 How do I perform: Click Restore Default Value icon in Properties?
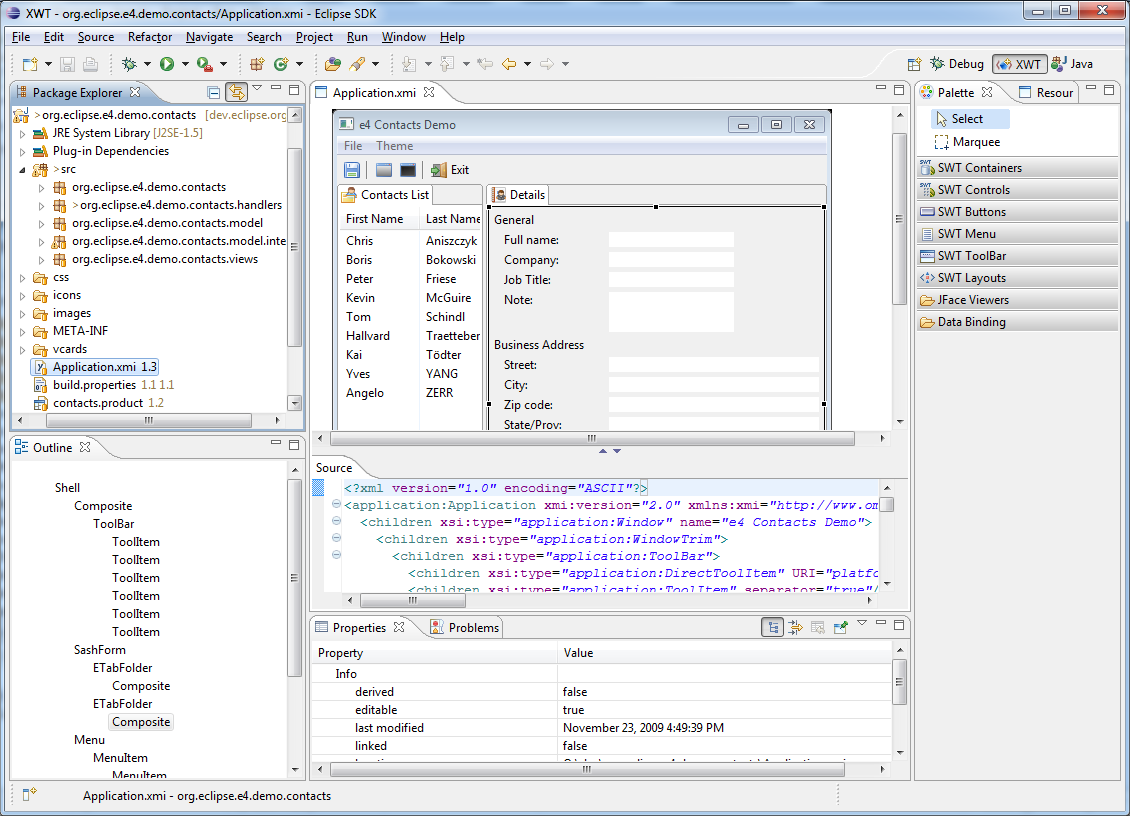pos(817,628)
